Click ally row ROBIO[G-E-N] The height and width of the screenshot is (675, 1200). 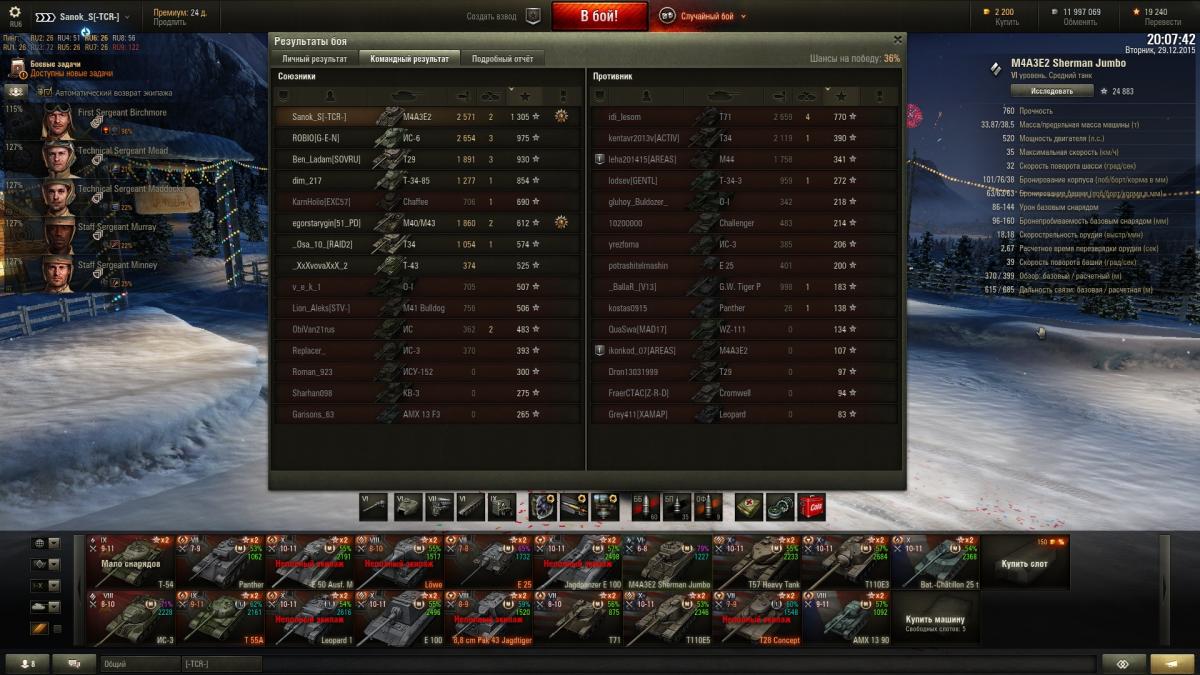427,138
